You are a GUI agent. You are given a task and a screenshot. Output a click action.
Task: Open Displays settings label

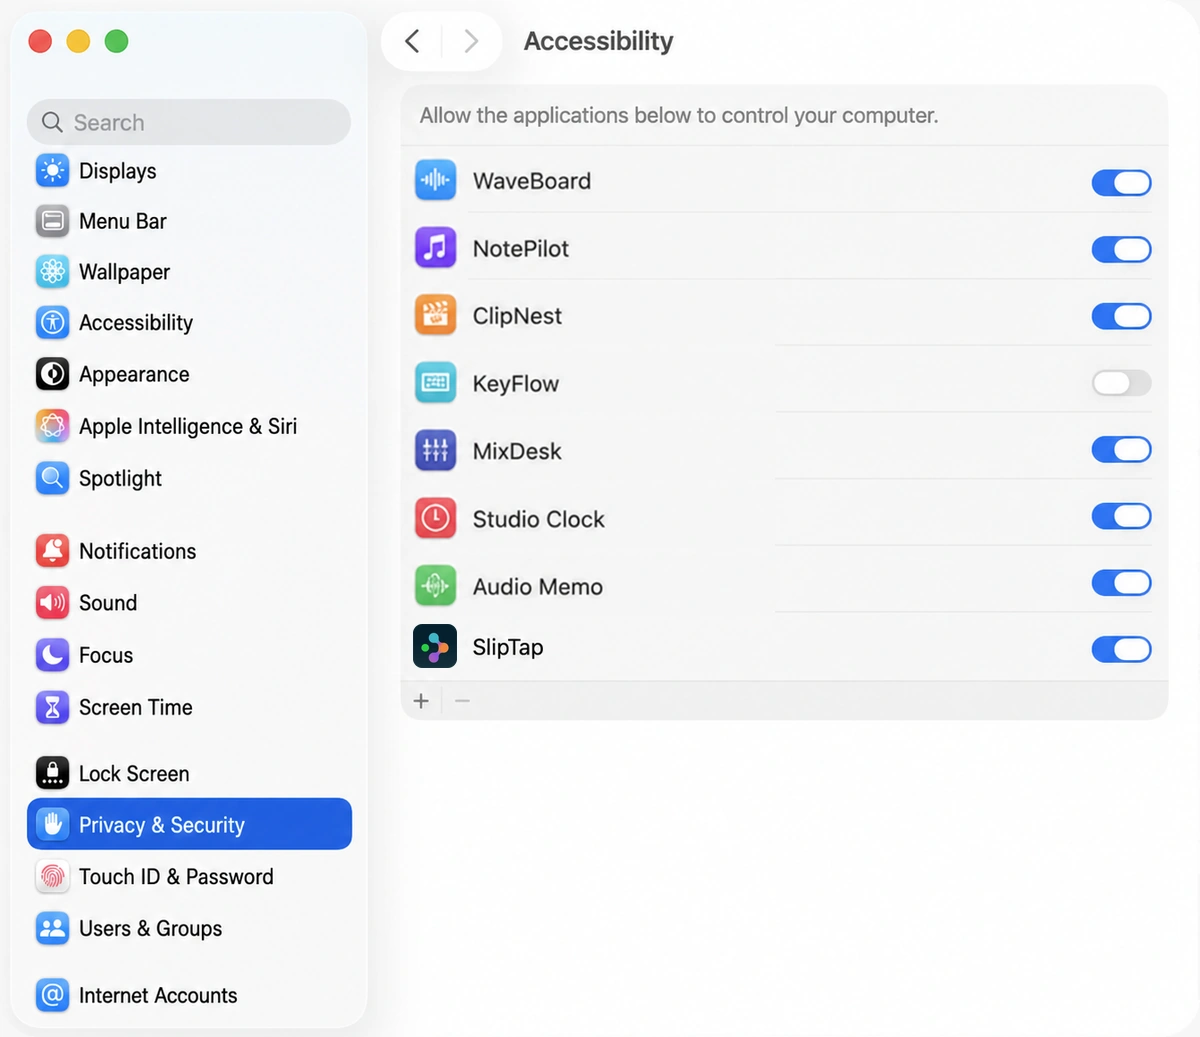tap(118, 171)
